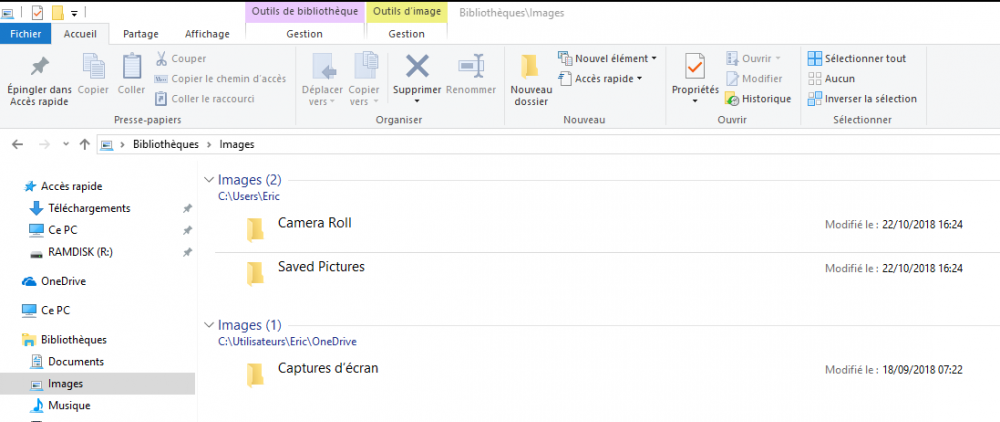Open Propriétés with the checkmark icon
This screenshot has height=422, width=1000.
click(695, 67)
